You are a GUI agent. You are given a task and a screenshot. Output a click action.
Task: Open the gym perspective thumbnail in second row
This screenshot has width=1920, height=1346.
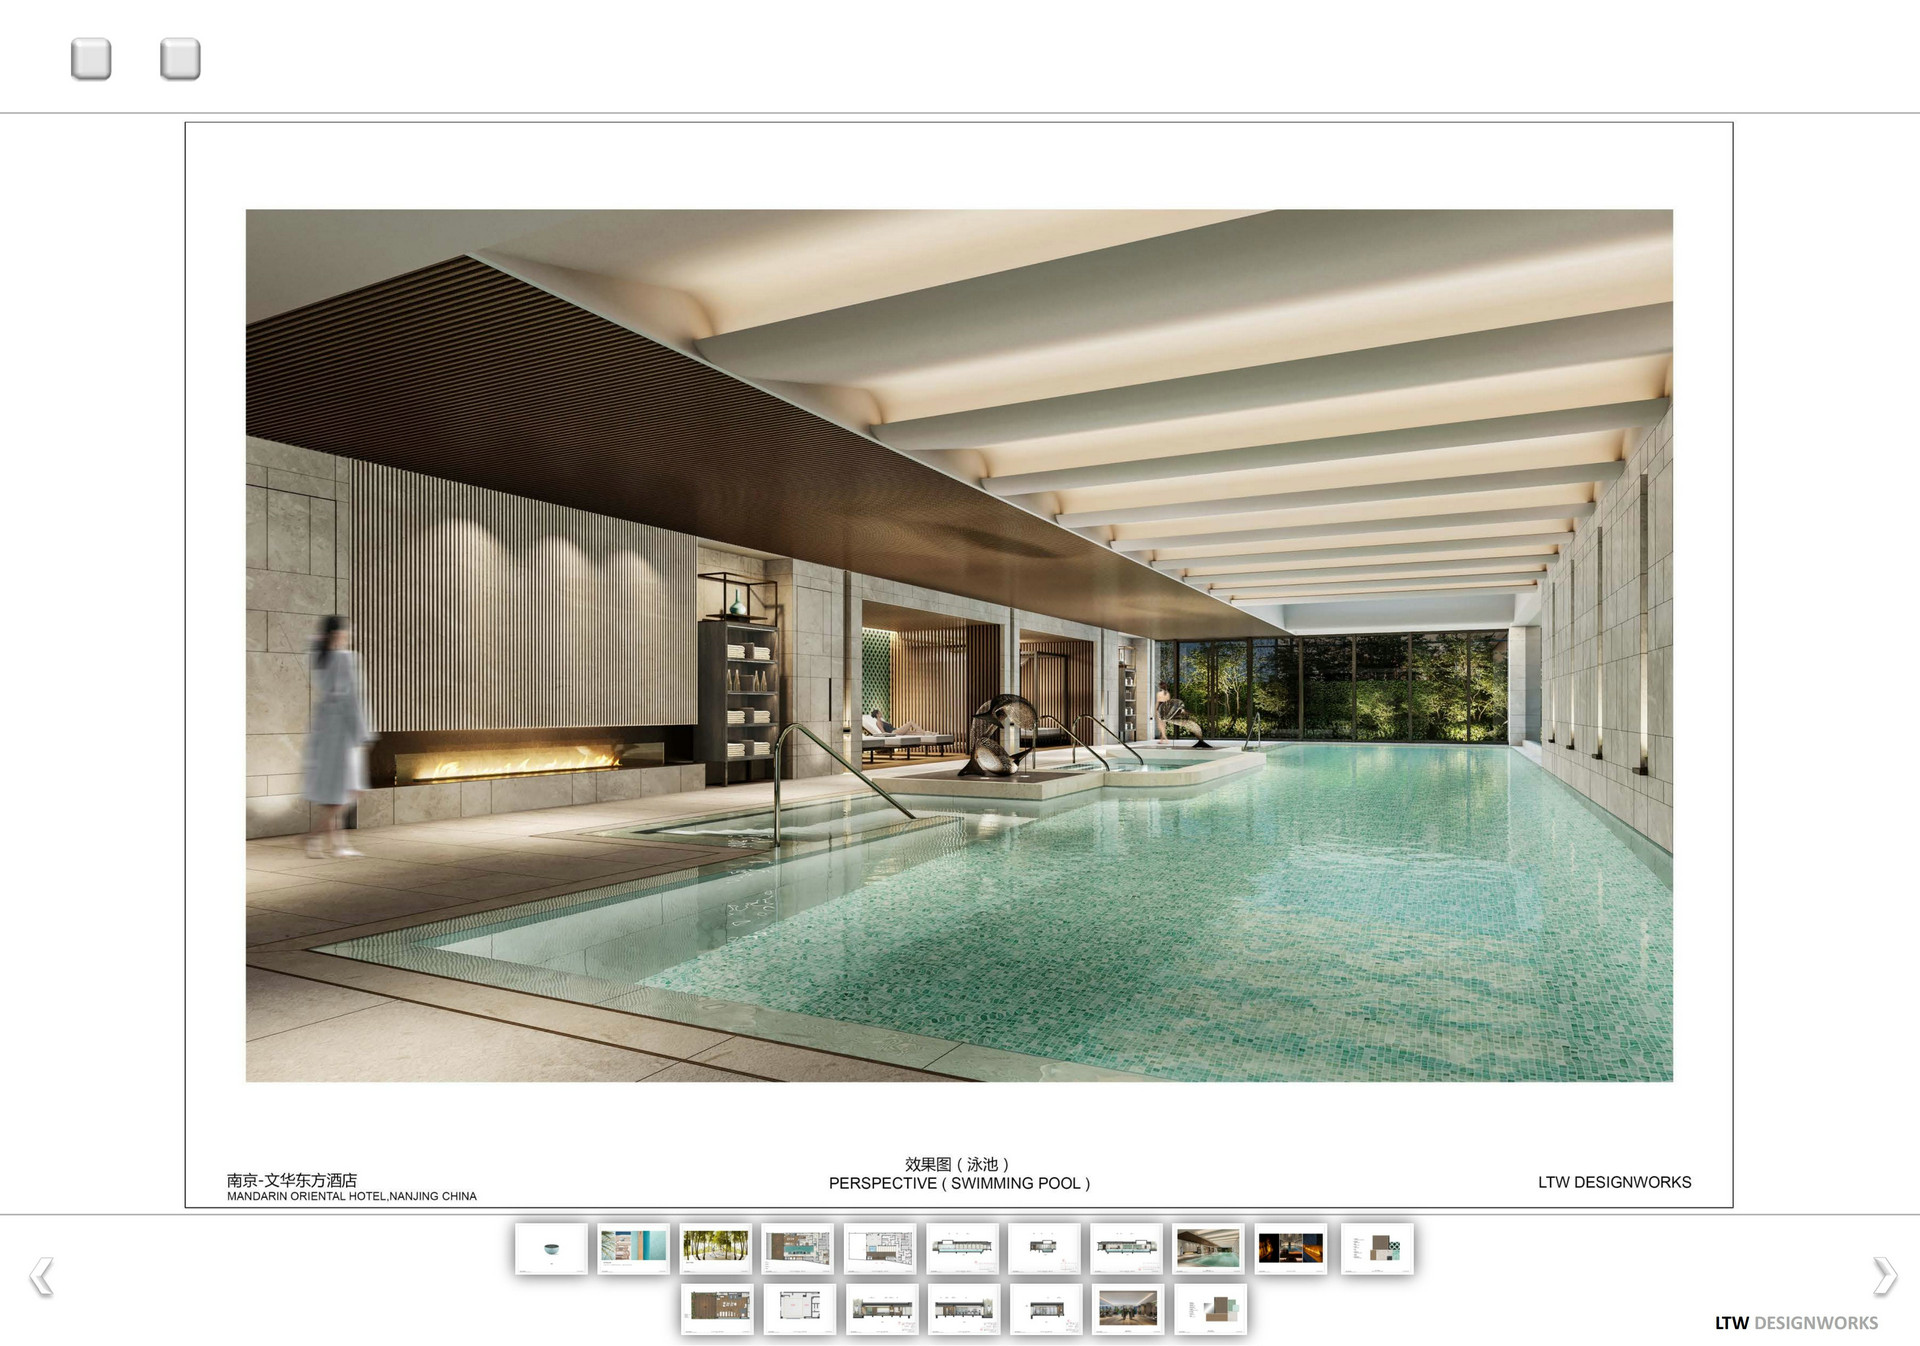1128,1309
